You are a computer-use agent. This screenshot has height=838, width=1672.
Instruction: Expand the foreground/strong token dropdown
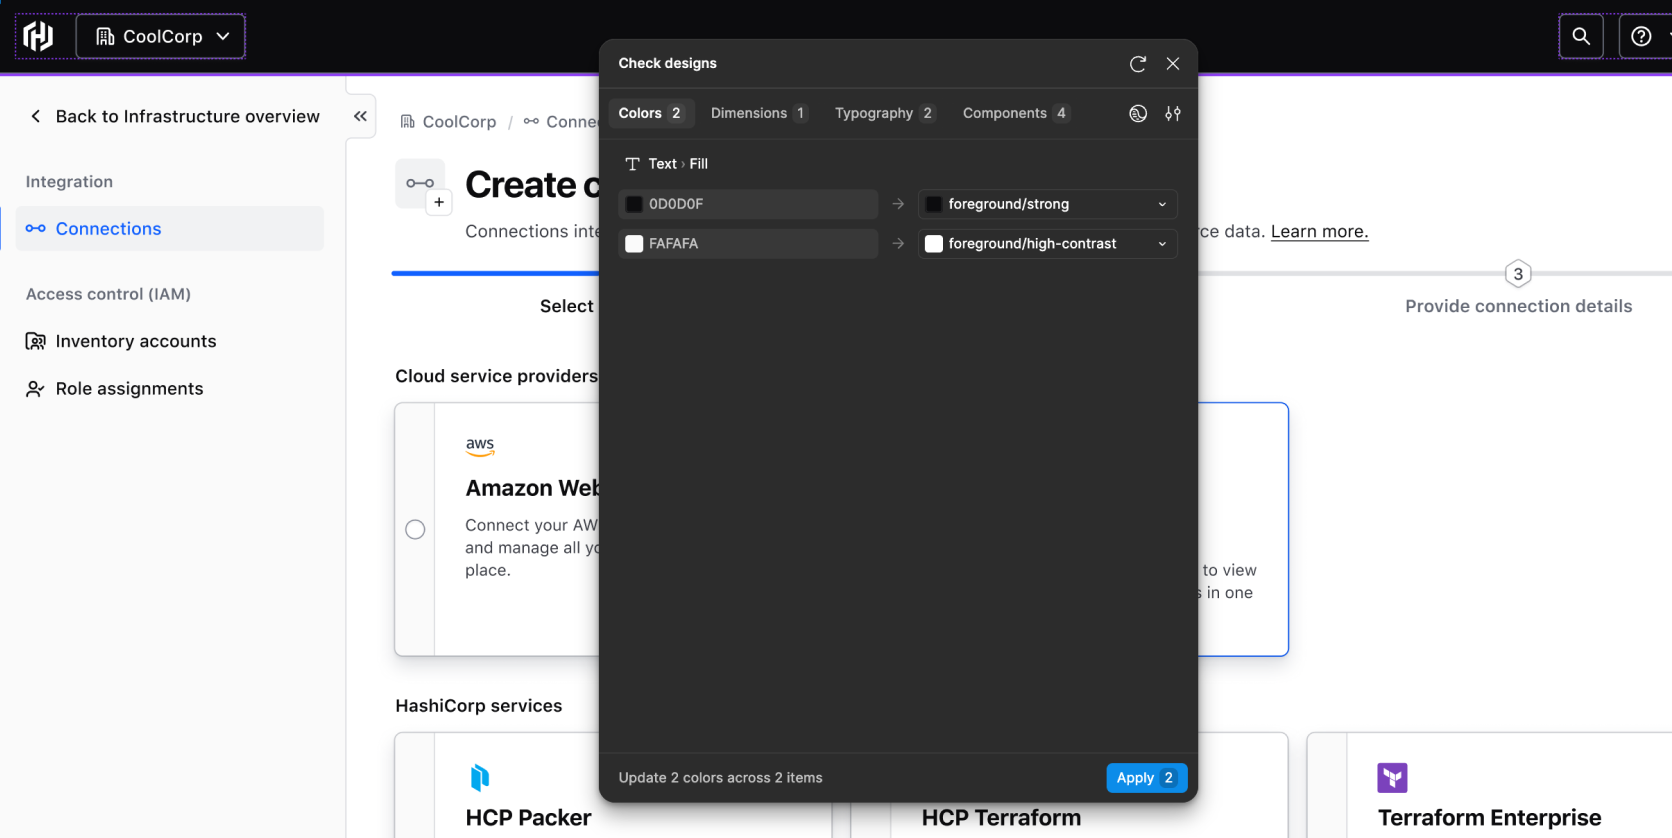(x=1048, y=204)
